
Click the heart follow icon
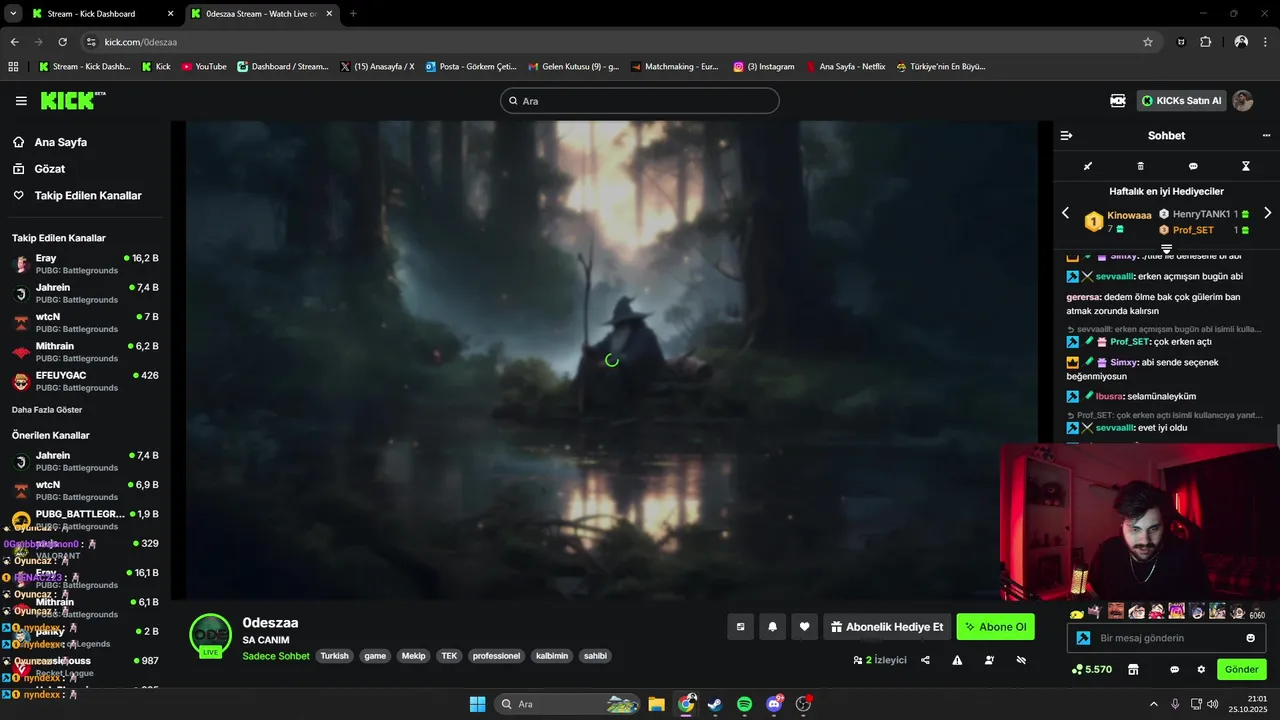click(805, 627)
